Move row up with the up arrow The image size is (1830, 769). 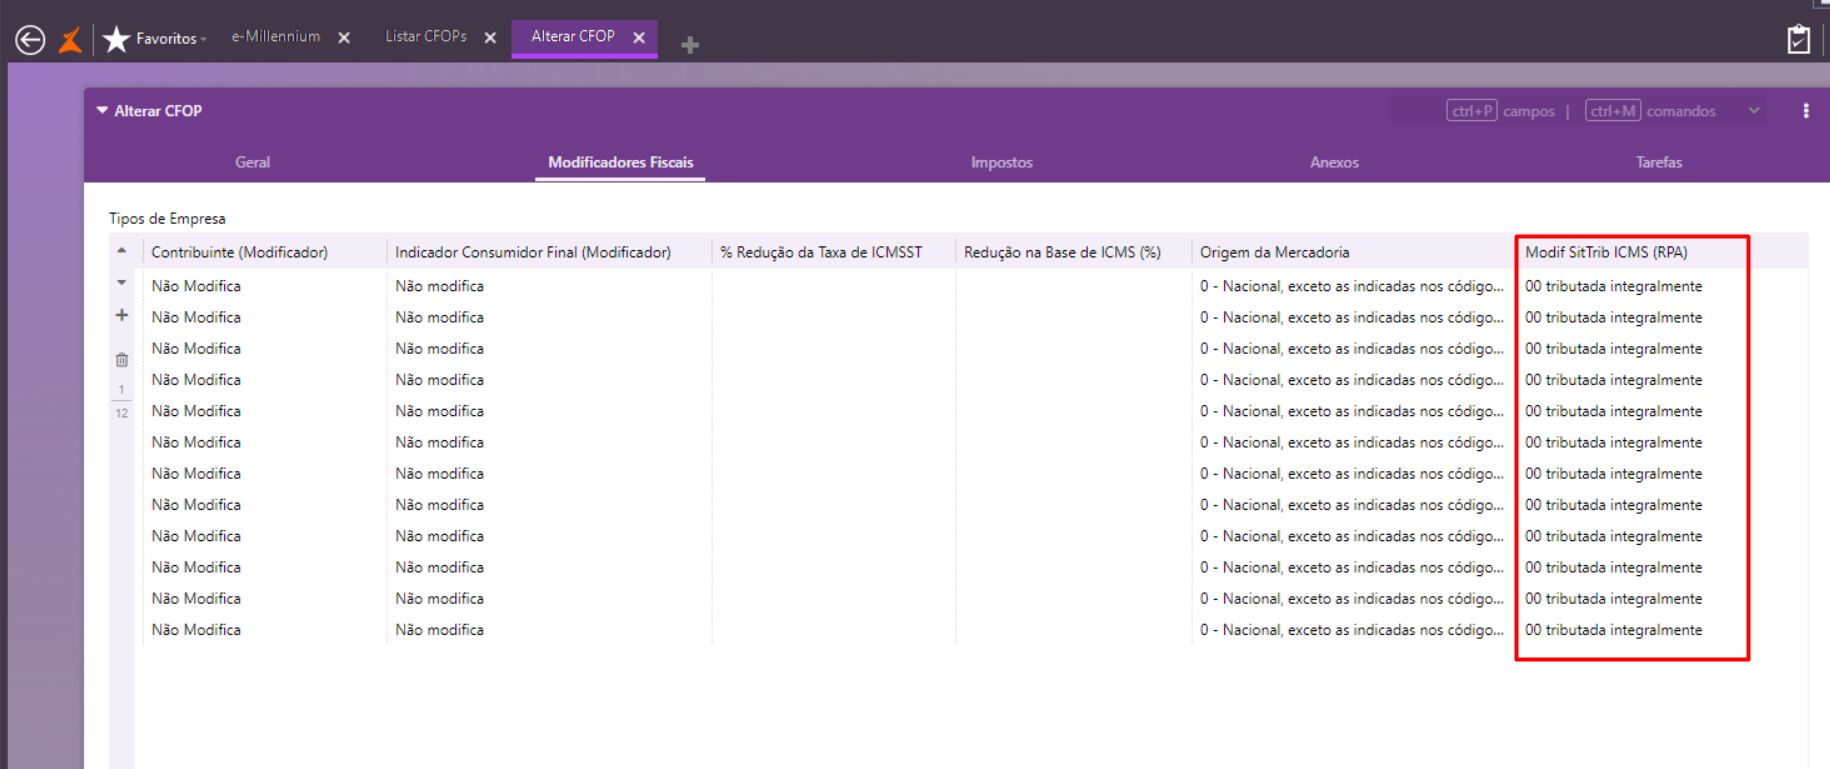pos(122,251)
